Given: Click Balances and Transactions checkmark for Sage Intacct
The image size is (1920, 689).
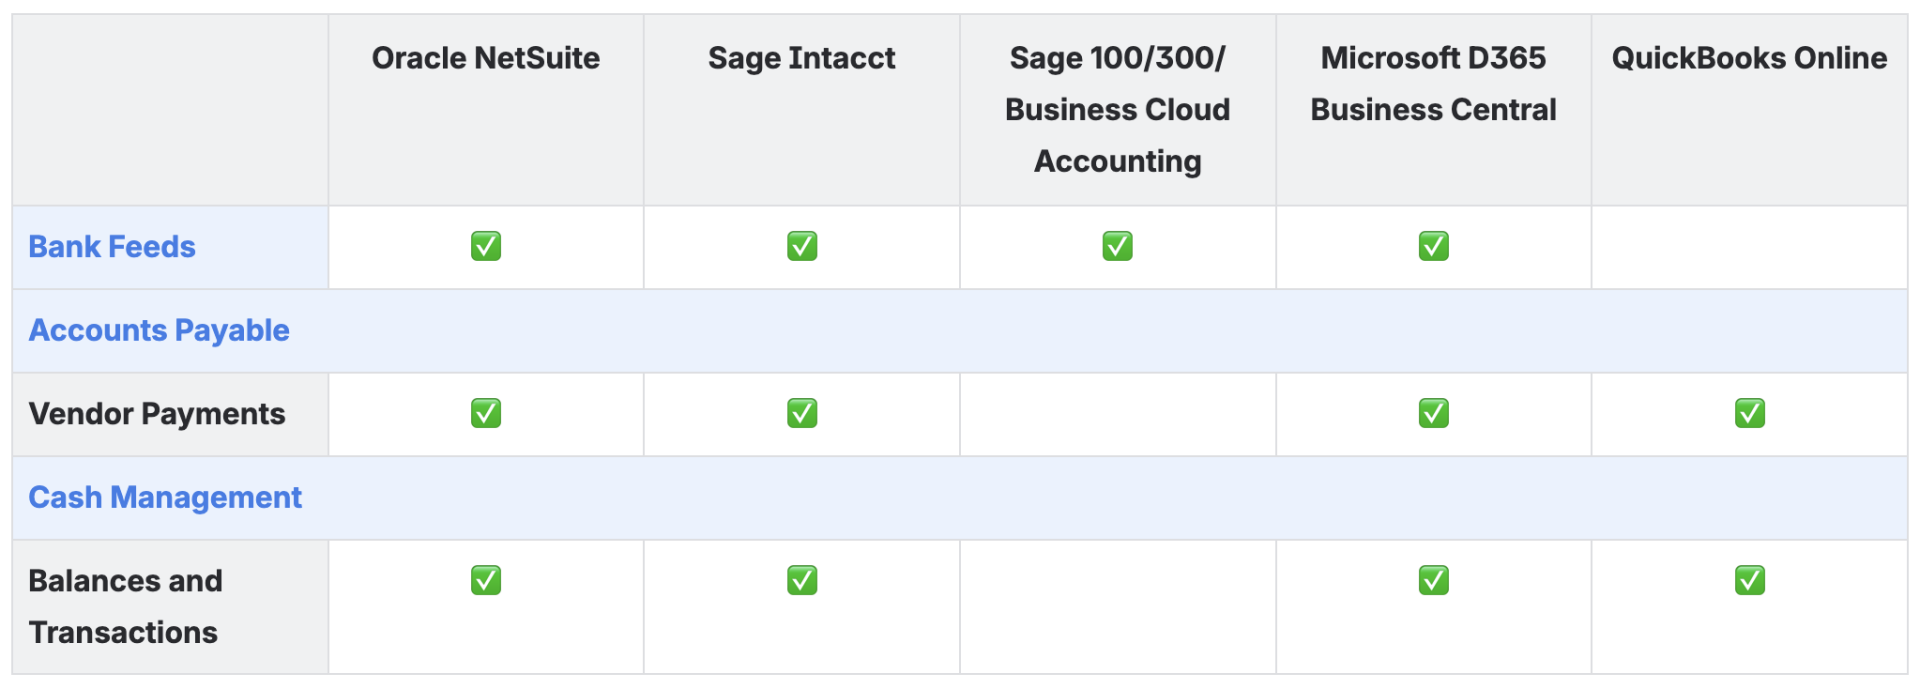Looking at the screenshot, I should point(802,580).
